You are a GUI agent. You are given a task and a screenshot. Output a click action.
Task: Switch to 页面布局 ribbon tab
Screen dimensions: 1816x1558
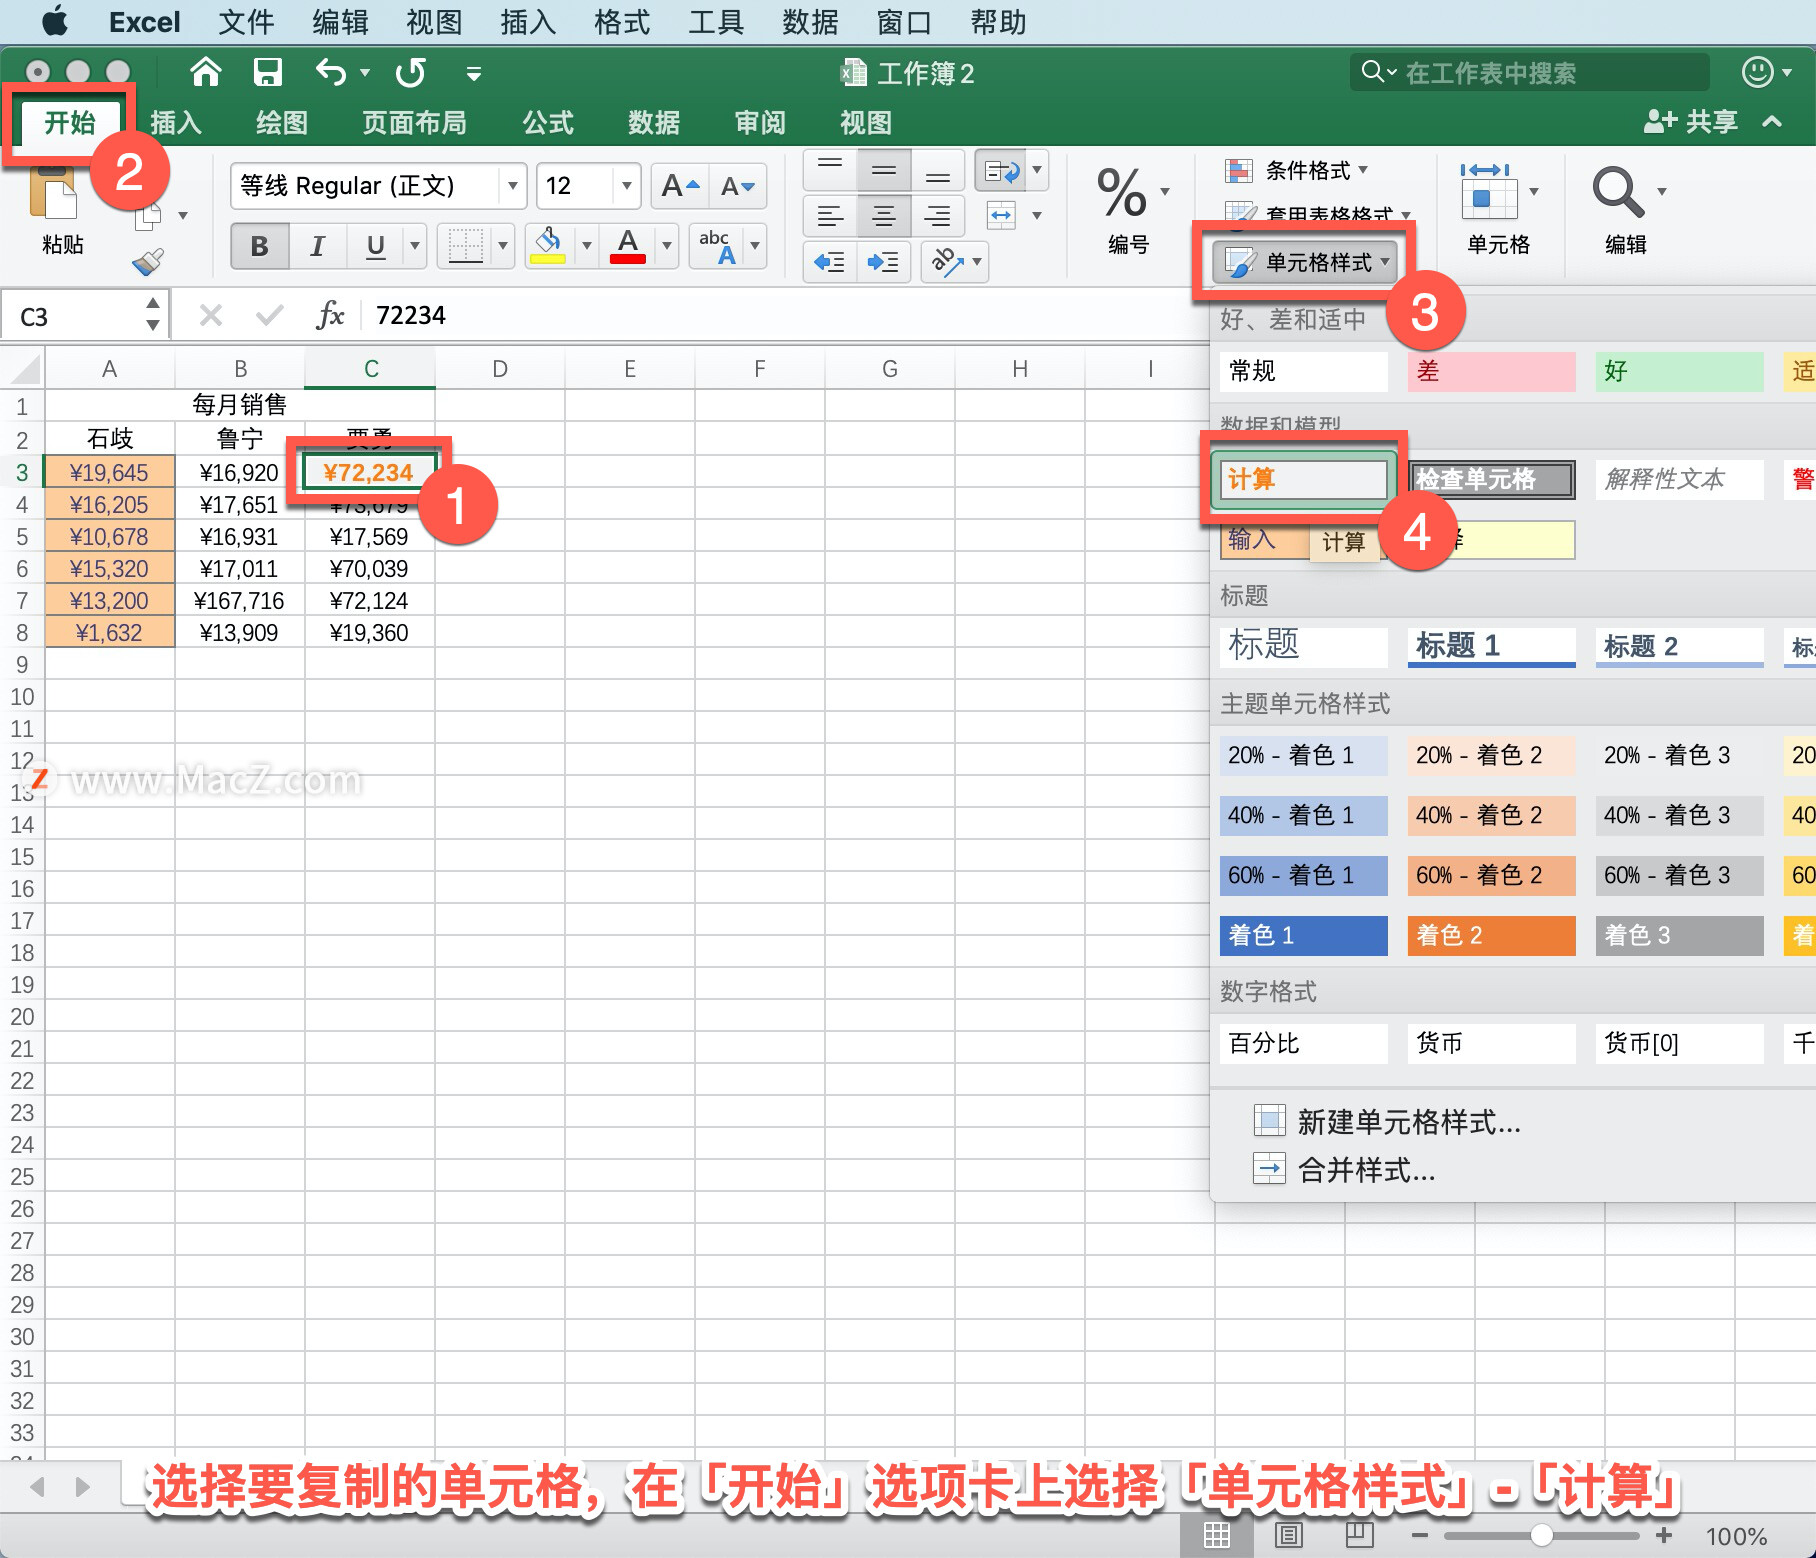(414, 123)
